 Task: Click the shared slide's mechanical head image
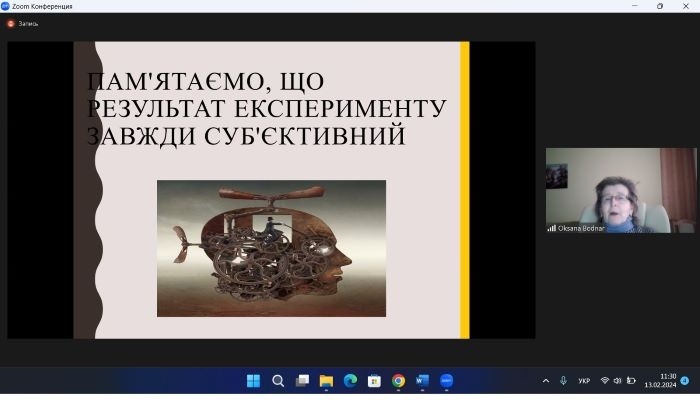coord(271,248)
